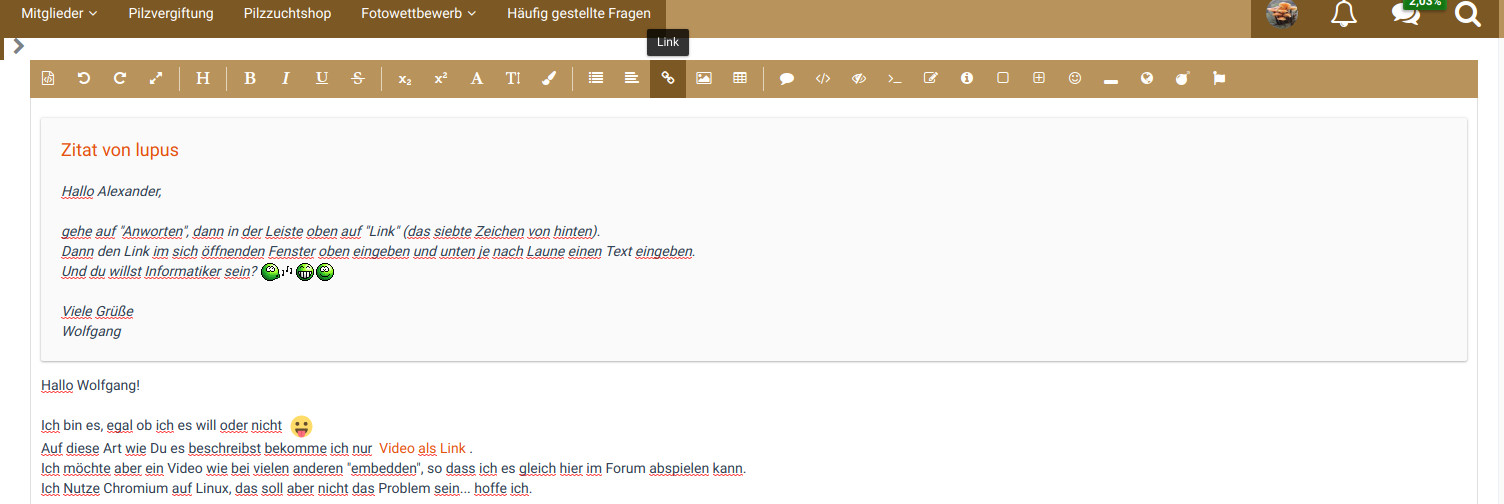Toggle bold formatting
1504x504 pixels.
(250, 78)
